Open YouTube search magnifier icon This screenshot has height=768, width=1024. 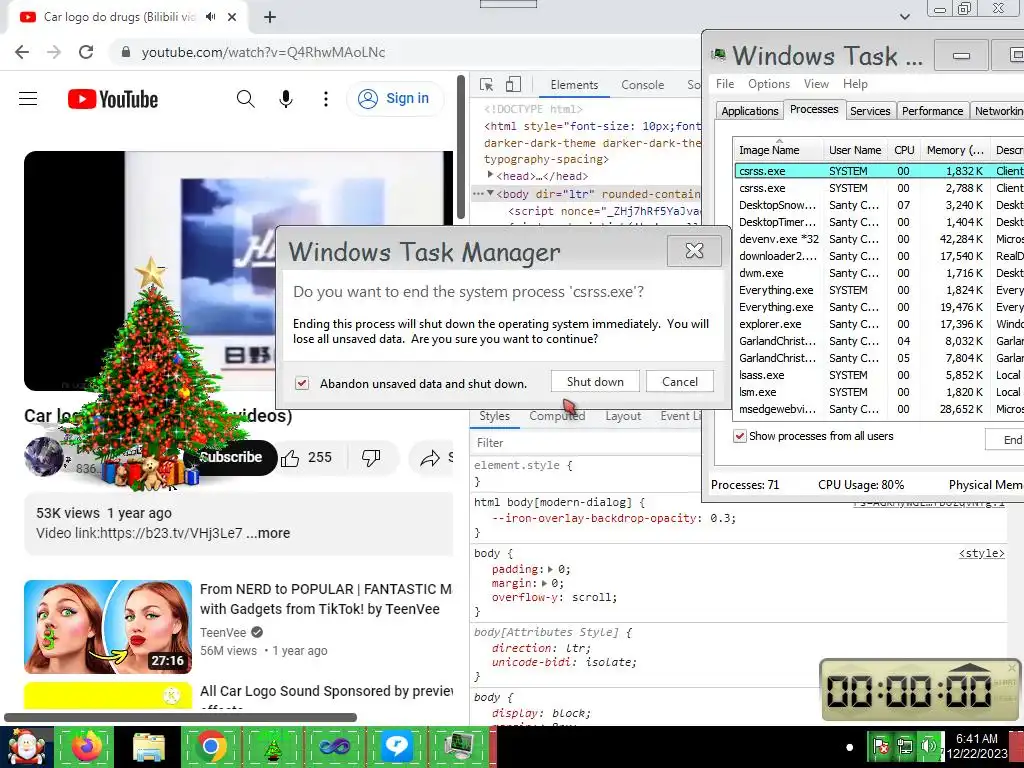click(246, 99)
